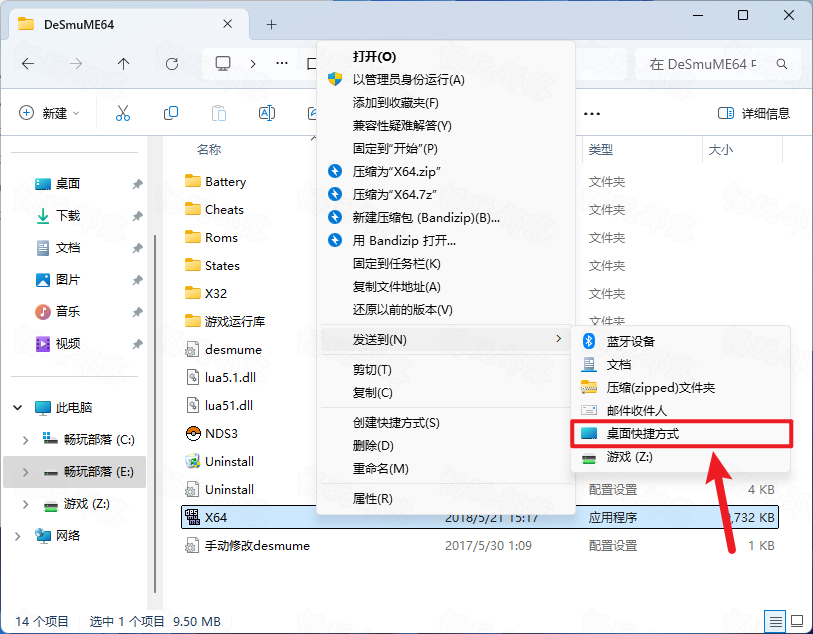Image resolution: width=813 pixels, height=634 pixels.
Task: Expand the 网络 tree node
Action: [18, 536]
